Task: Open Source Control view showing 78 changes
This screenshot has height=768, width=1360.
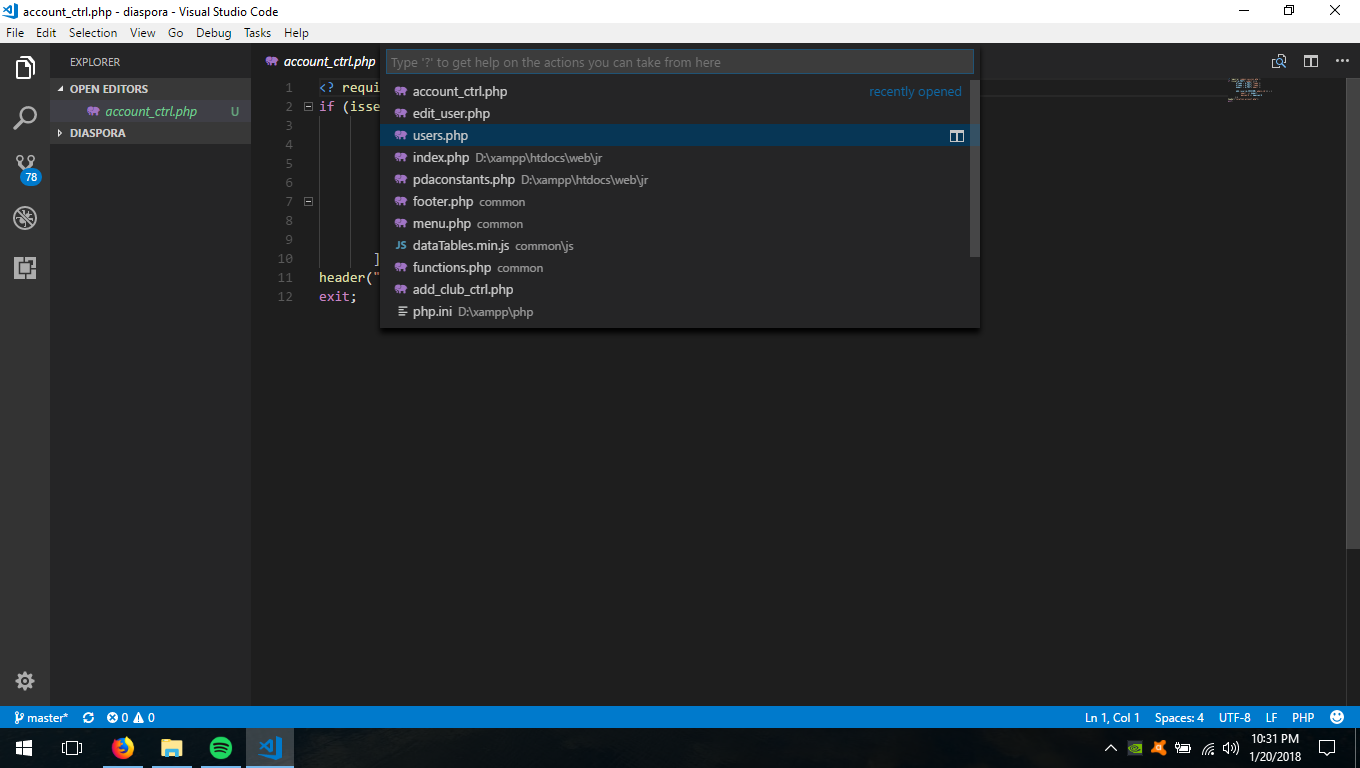Action: [x=24, y=166]
